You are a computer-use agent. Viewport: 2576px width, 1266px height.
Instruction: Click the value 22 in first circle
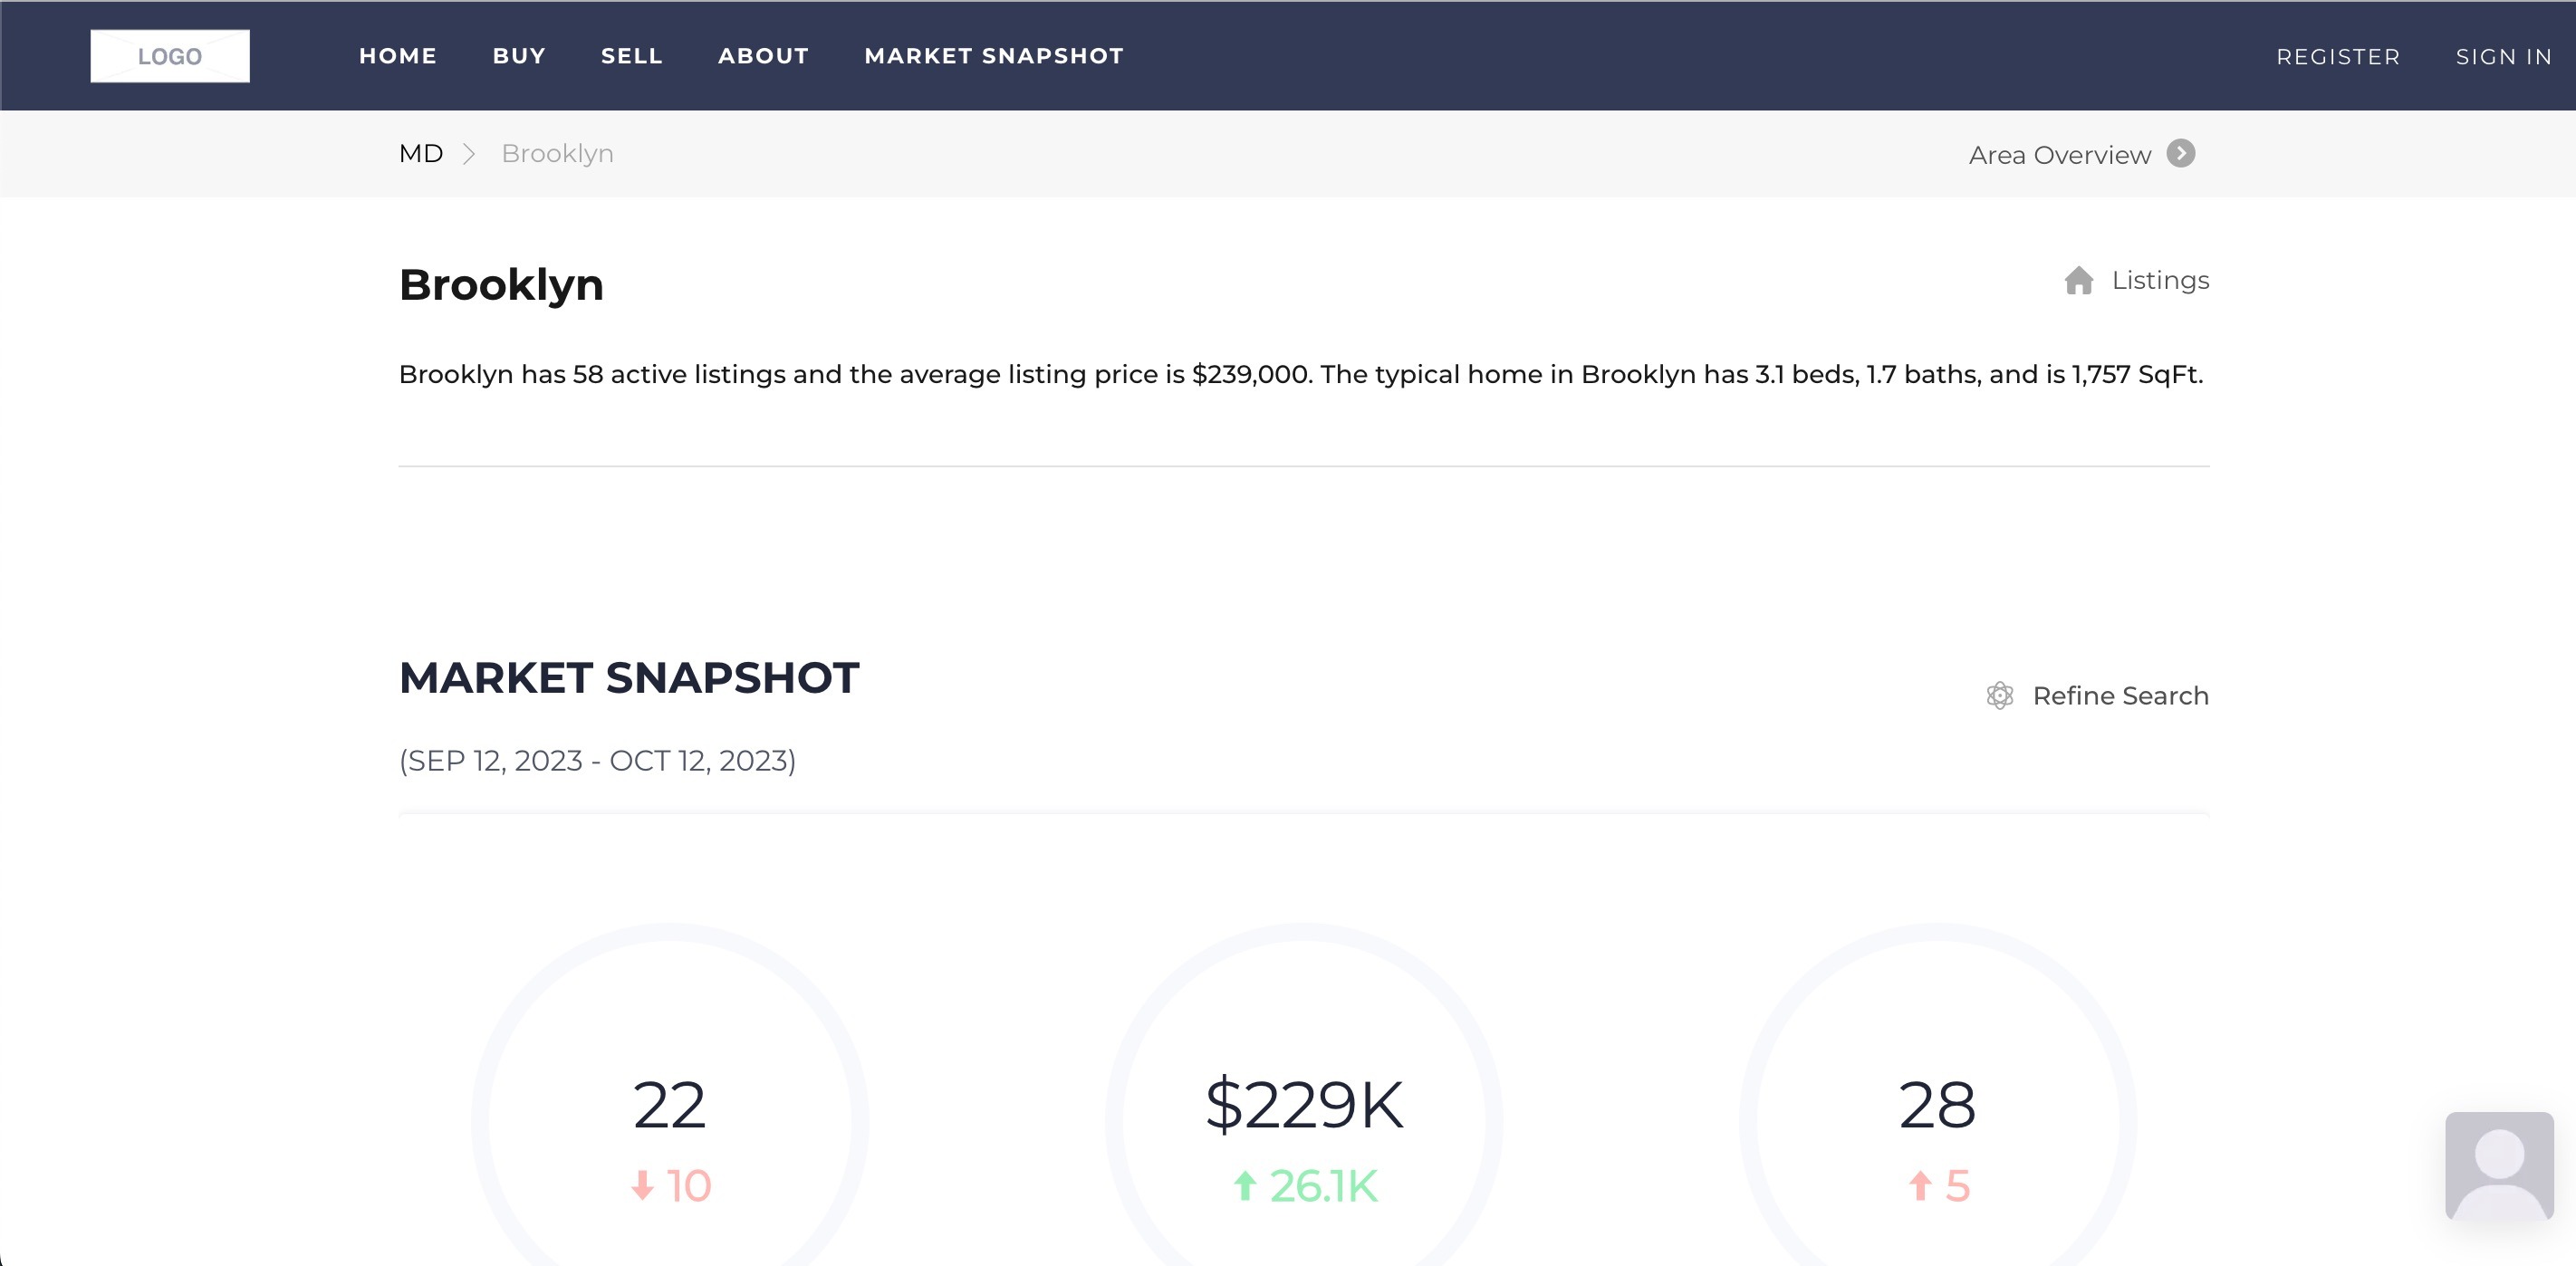669,1106
